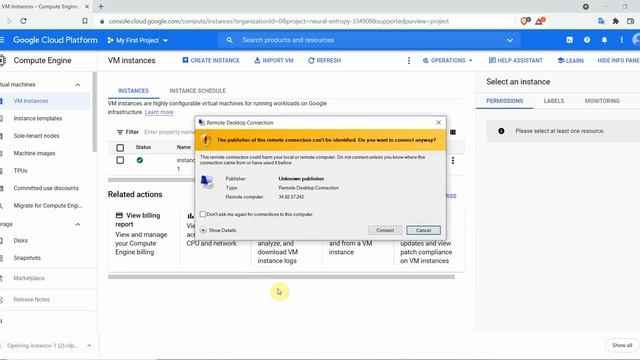Close the Remote Desktop Connection dialog
Image resolution: width=640 pixels, height=360 pixels.
point(438,122)
